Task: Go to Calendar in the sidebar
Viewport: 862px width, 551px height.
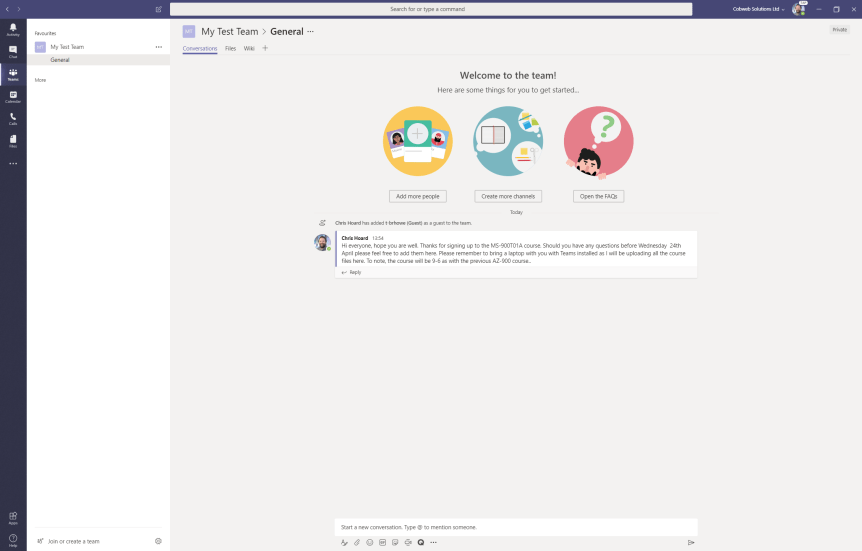Action: [13, 97]
